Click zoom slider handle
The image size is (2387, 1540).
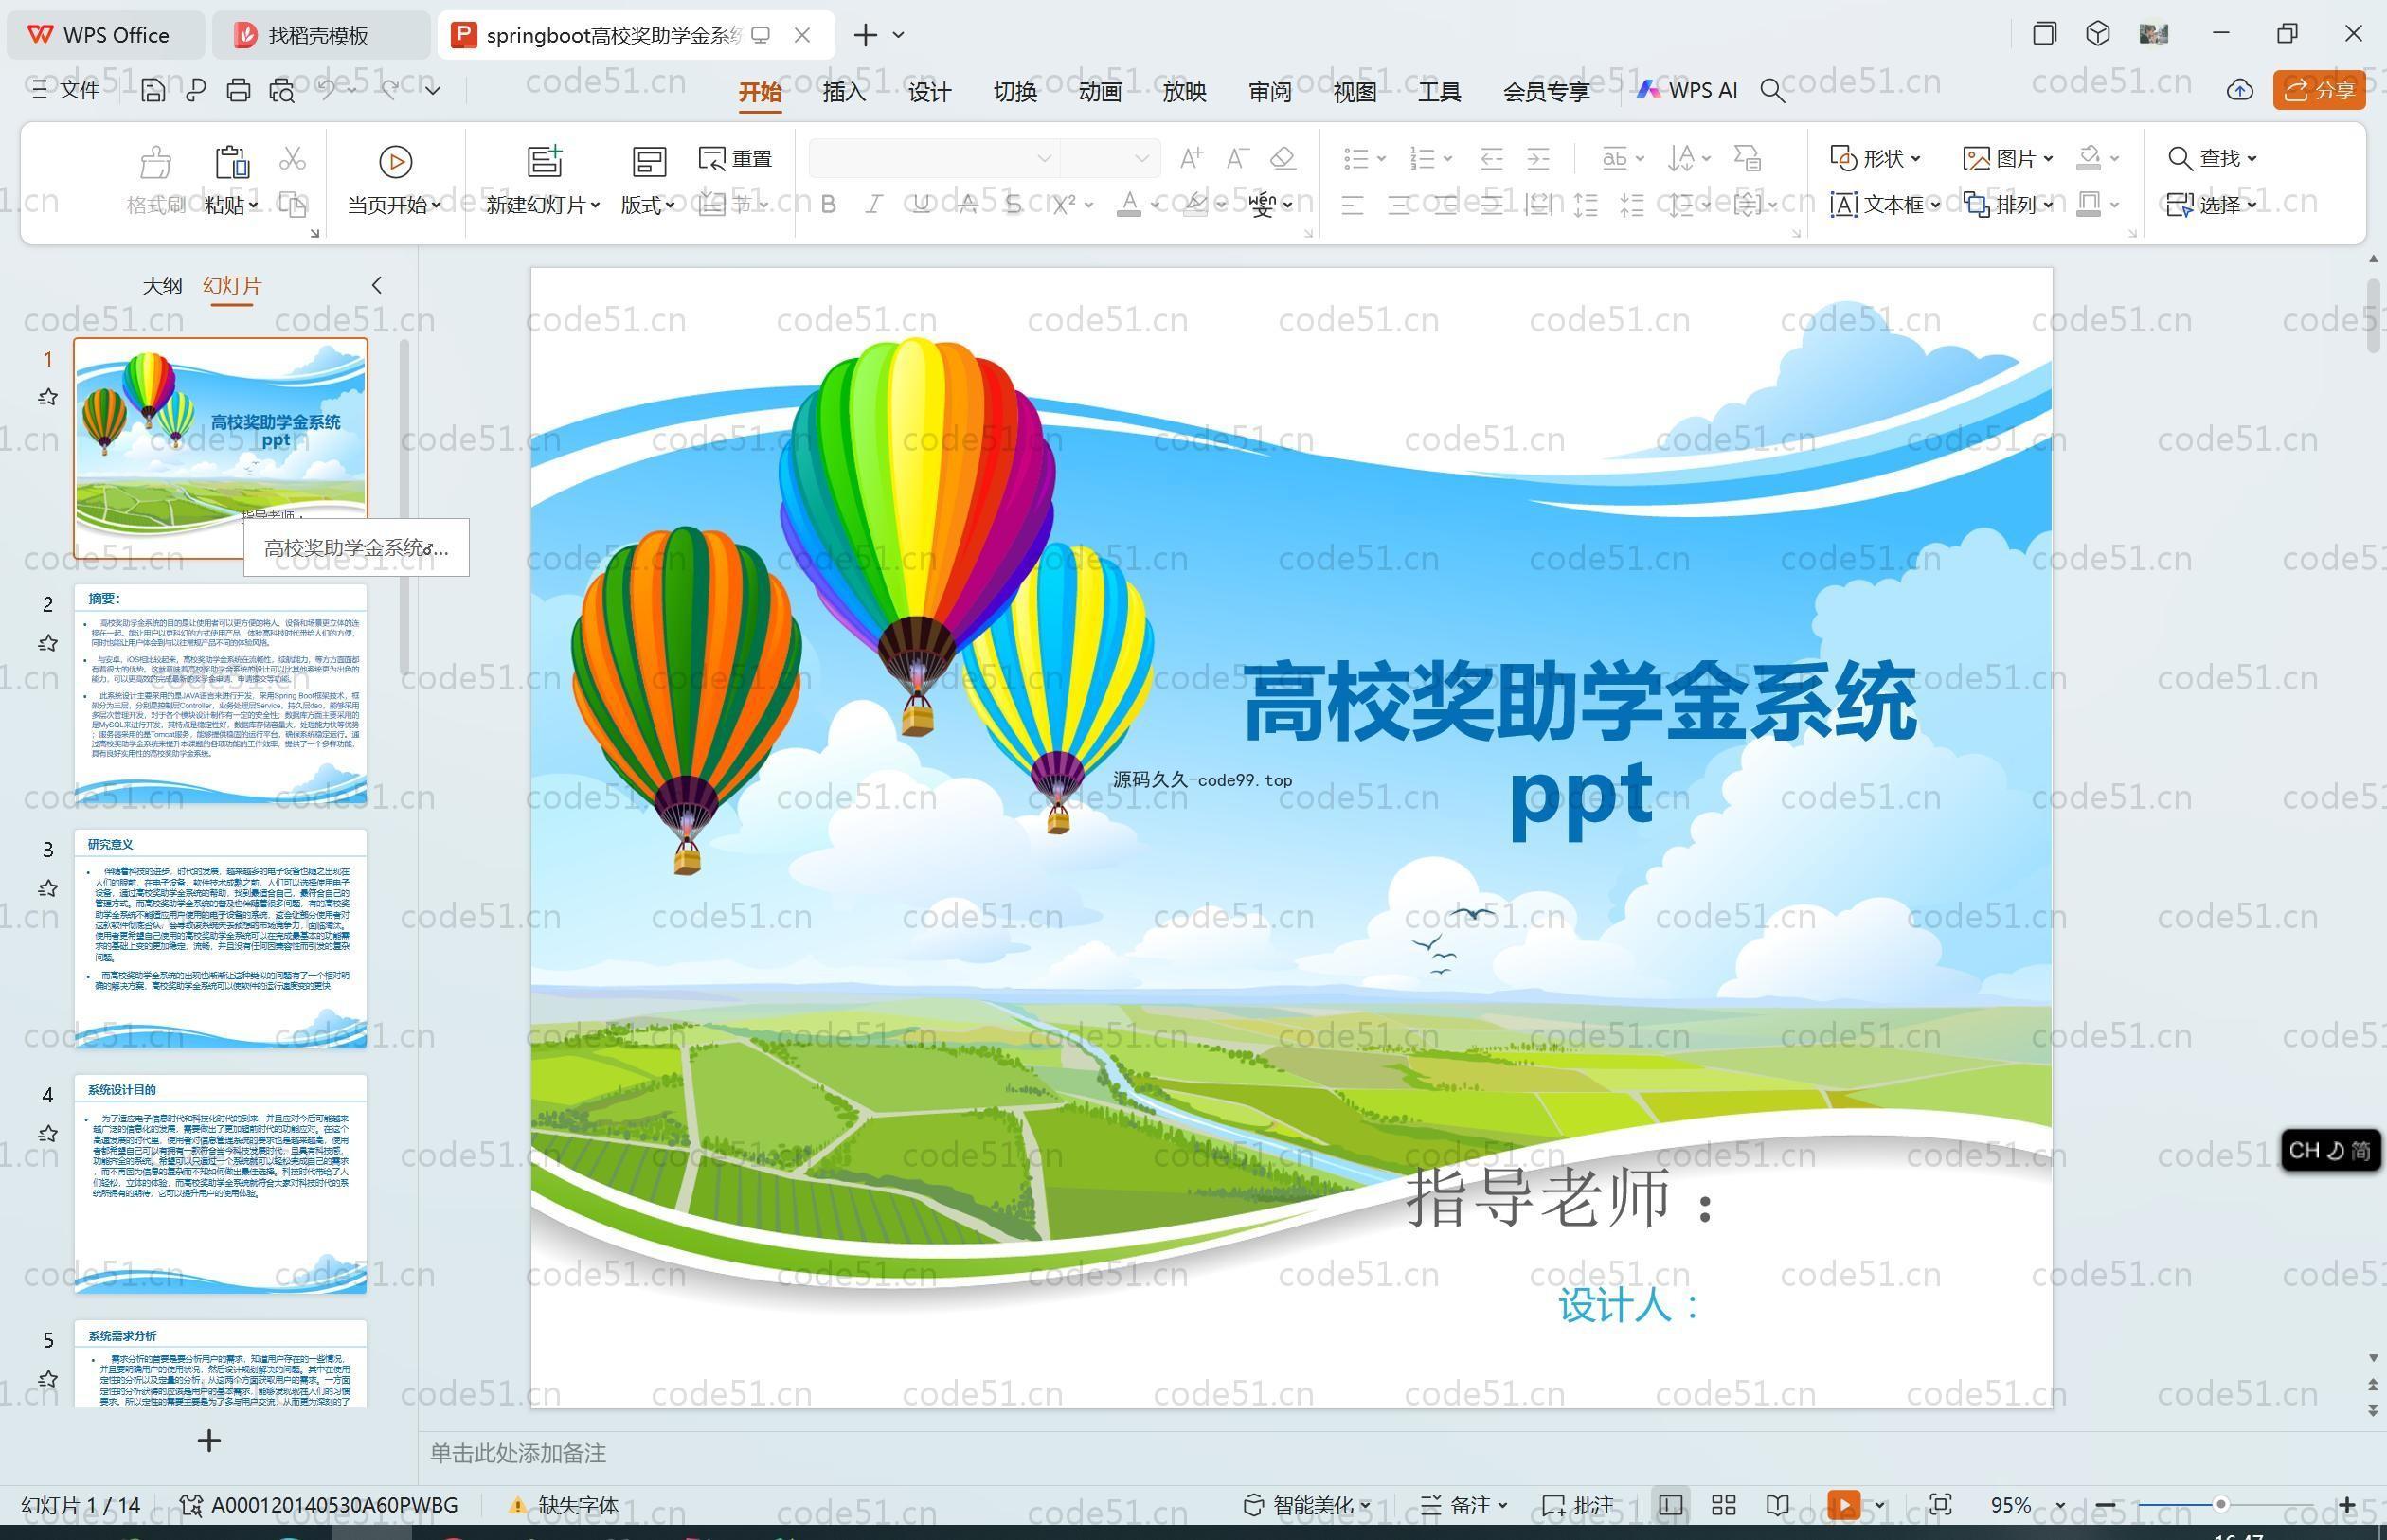(2221, 1504)
